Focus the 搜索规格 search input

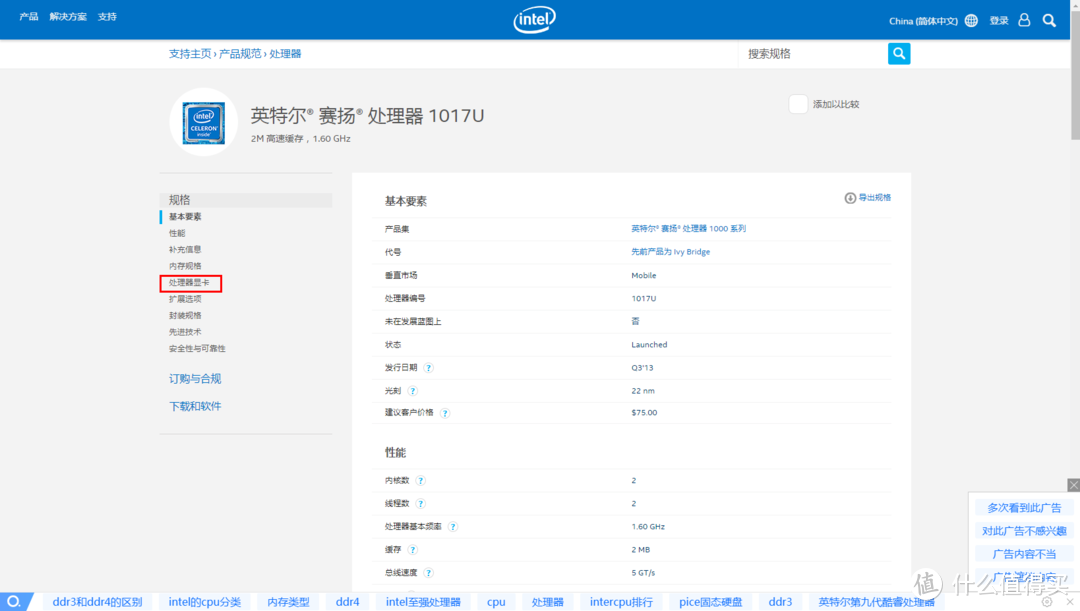(813, 54)
